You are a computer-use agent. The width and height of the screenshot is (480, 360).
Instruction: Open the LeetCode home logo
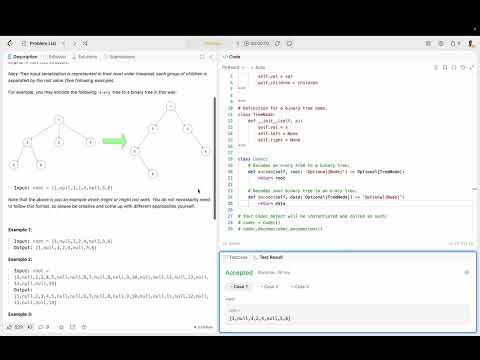10,43
